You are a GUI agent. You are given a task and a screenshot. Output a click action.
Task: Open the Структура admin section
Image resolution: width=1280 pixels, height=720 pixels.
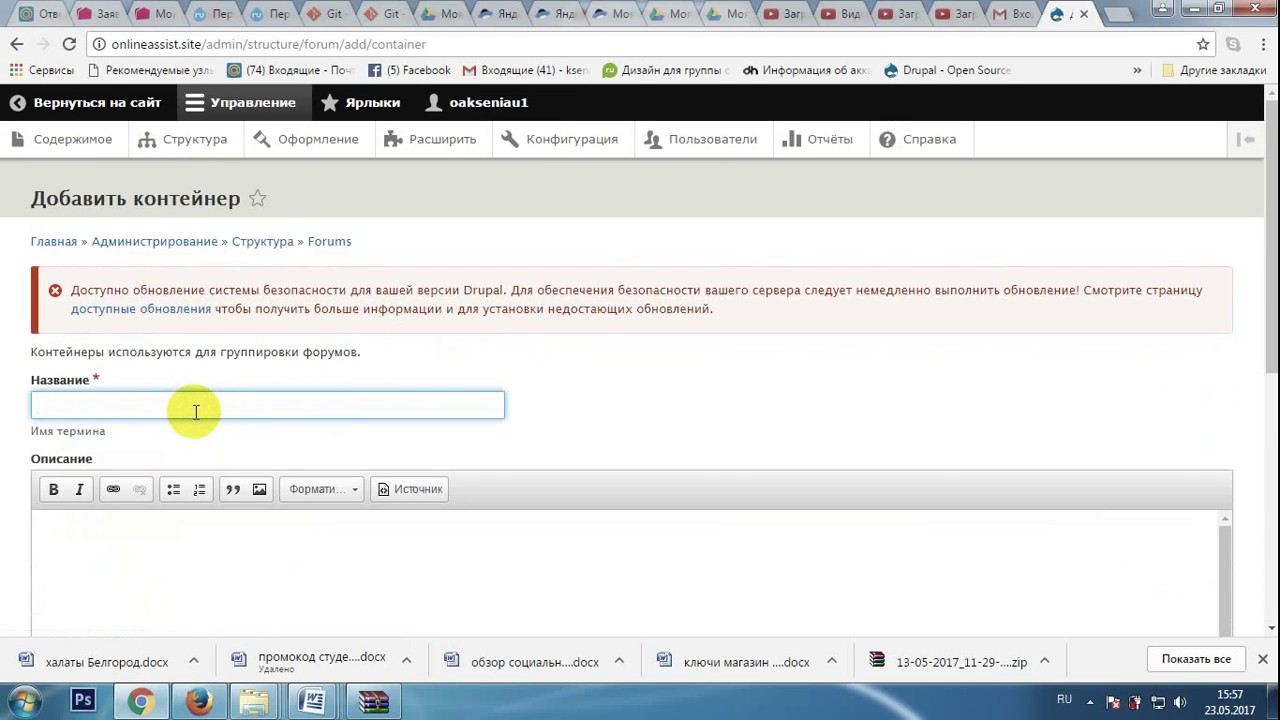click(183, 139)
